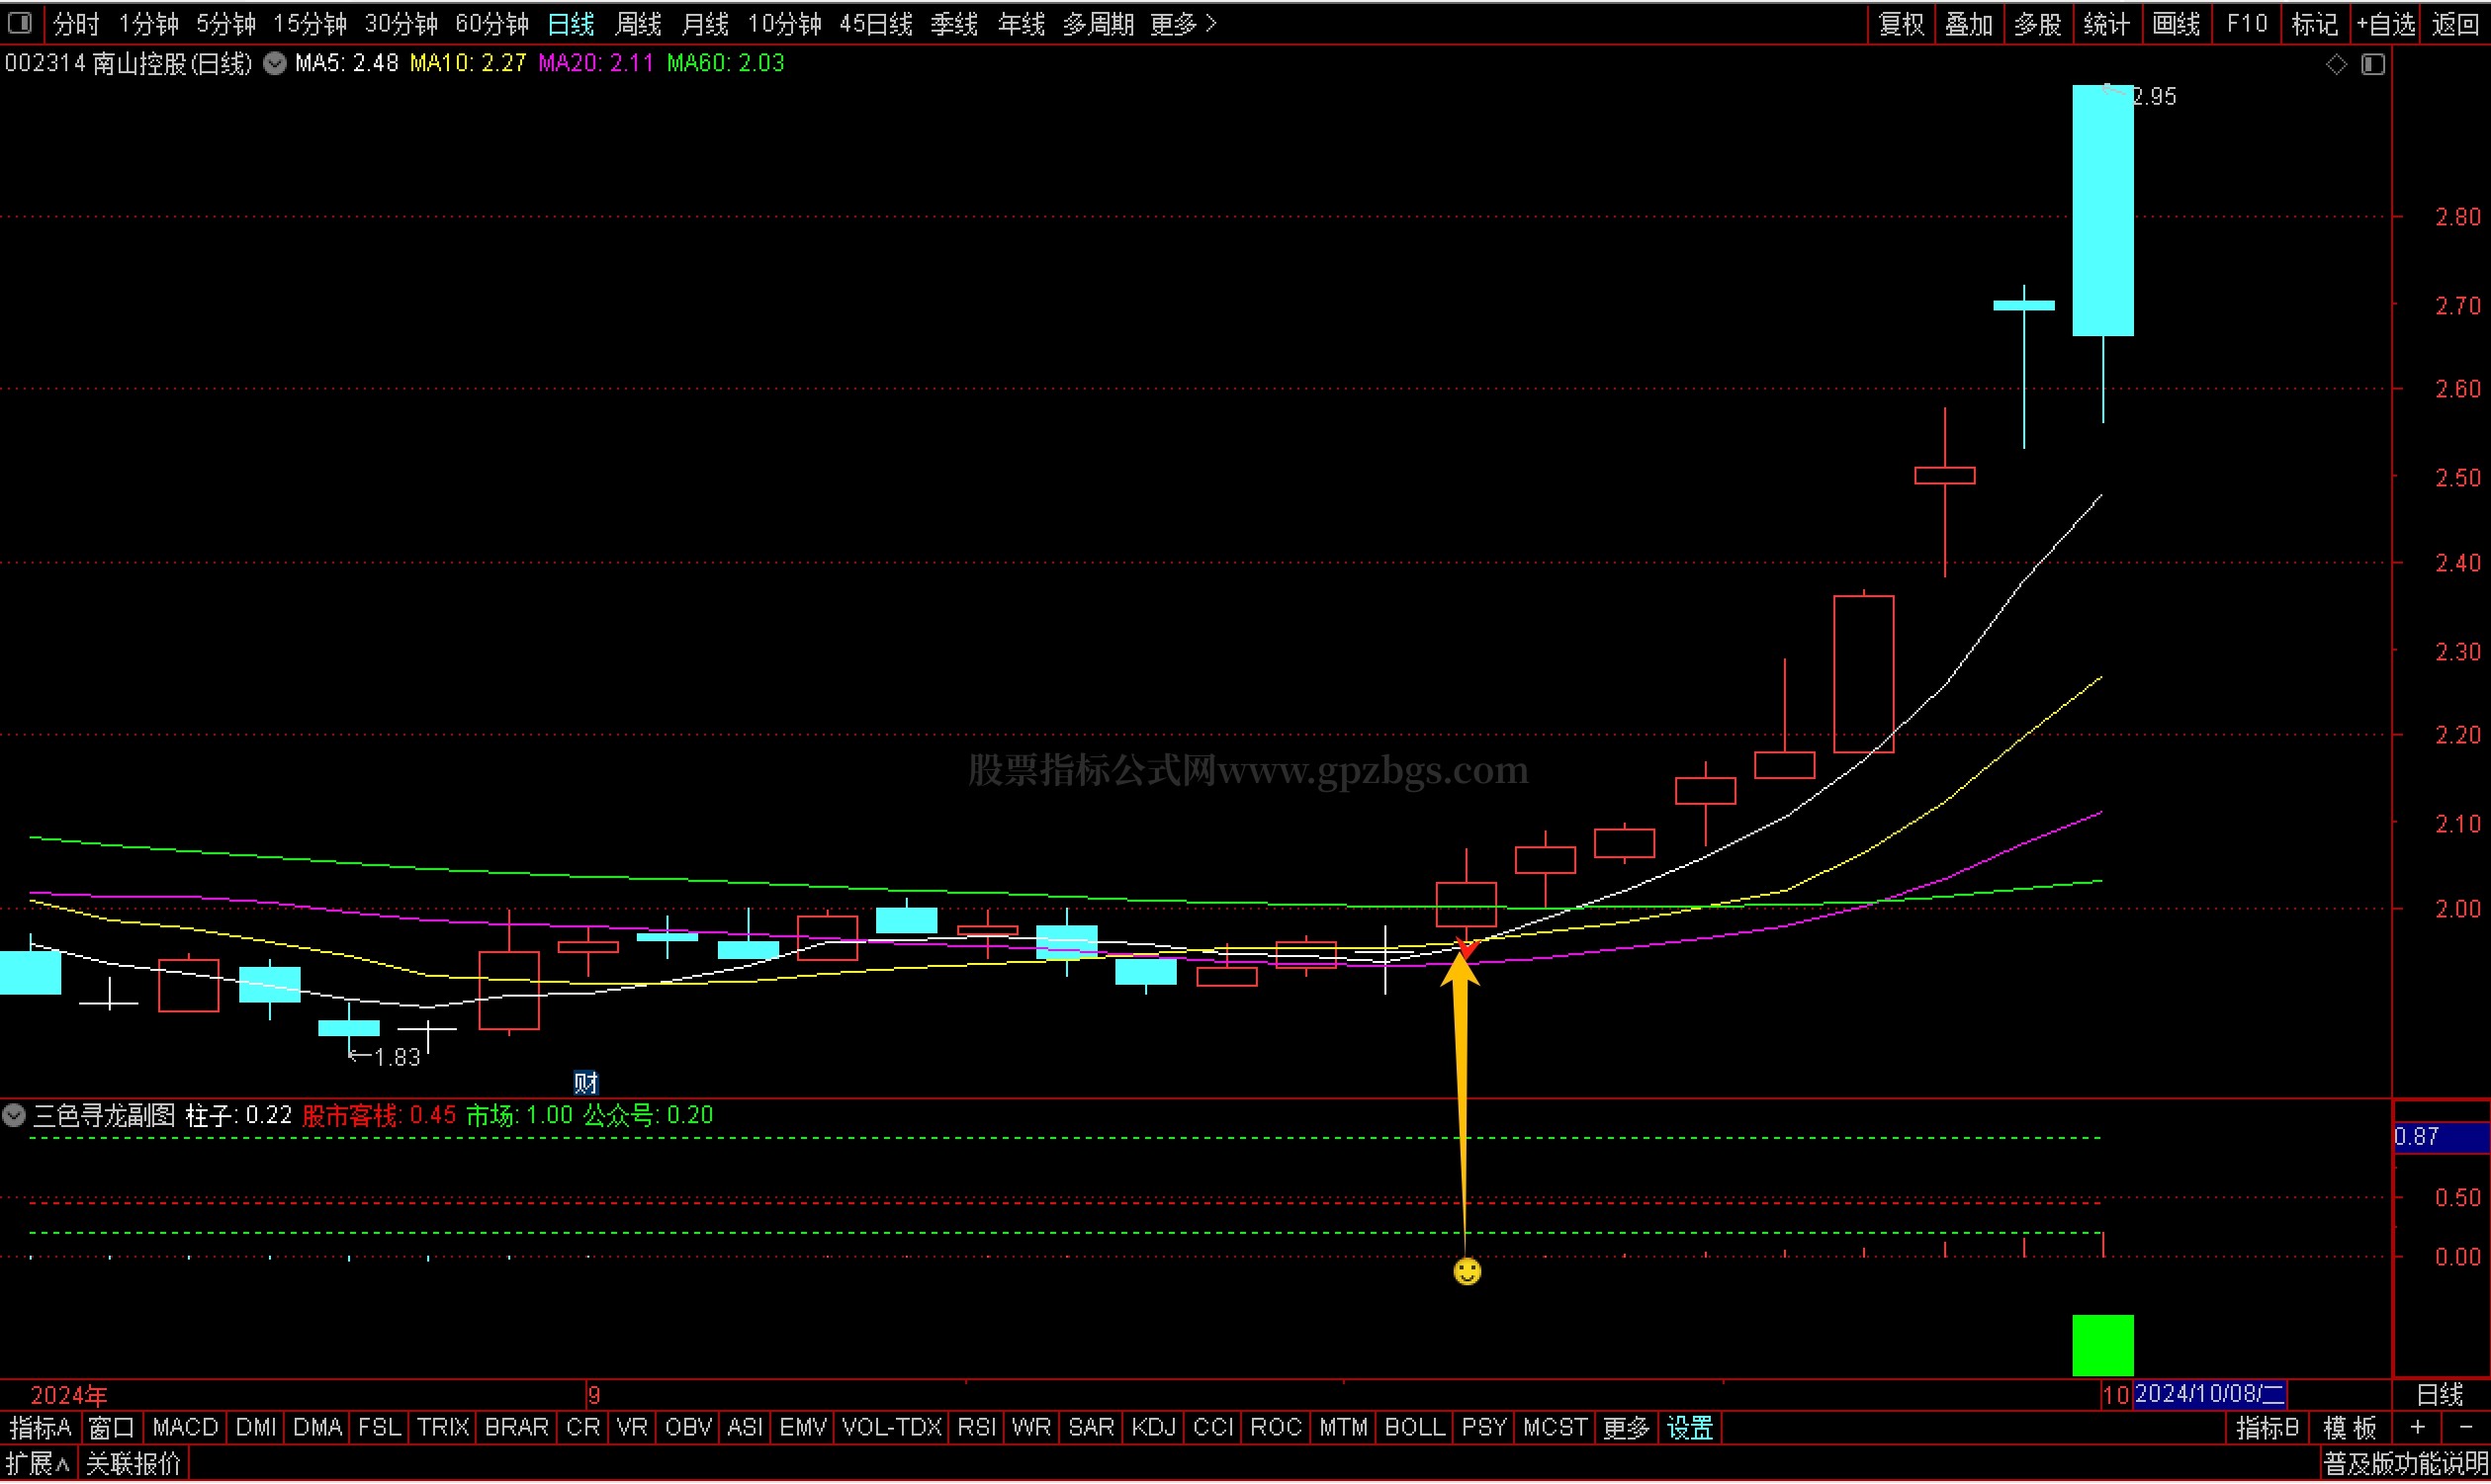
Task: Apply the CCI indicator
Action: coord(1213,1427)
